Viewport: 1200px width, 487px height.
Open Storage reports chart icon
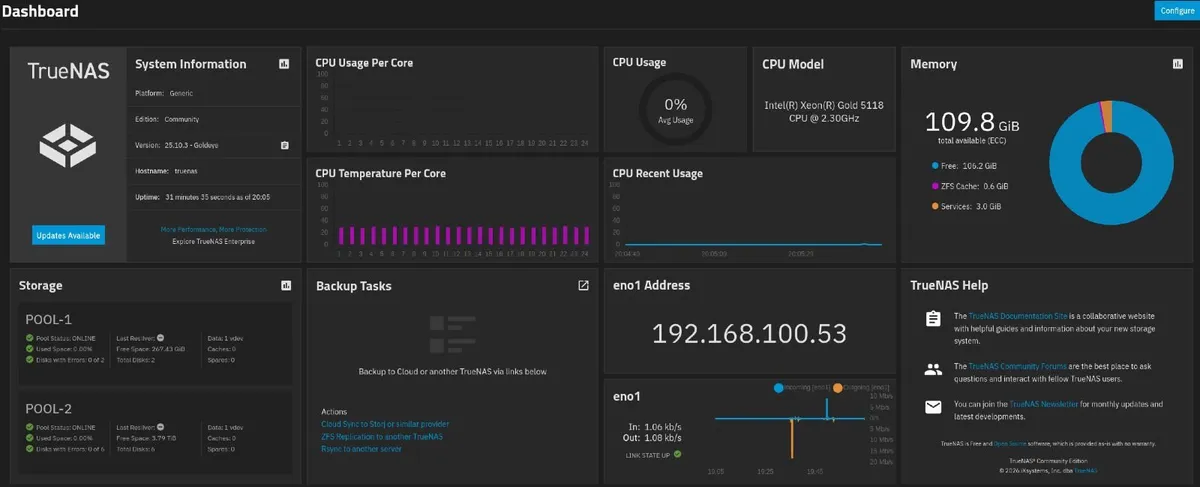285,286
